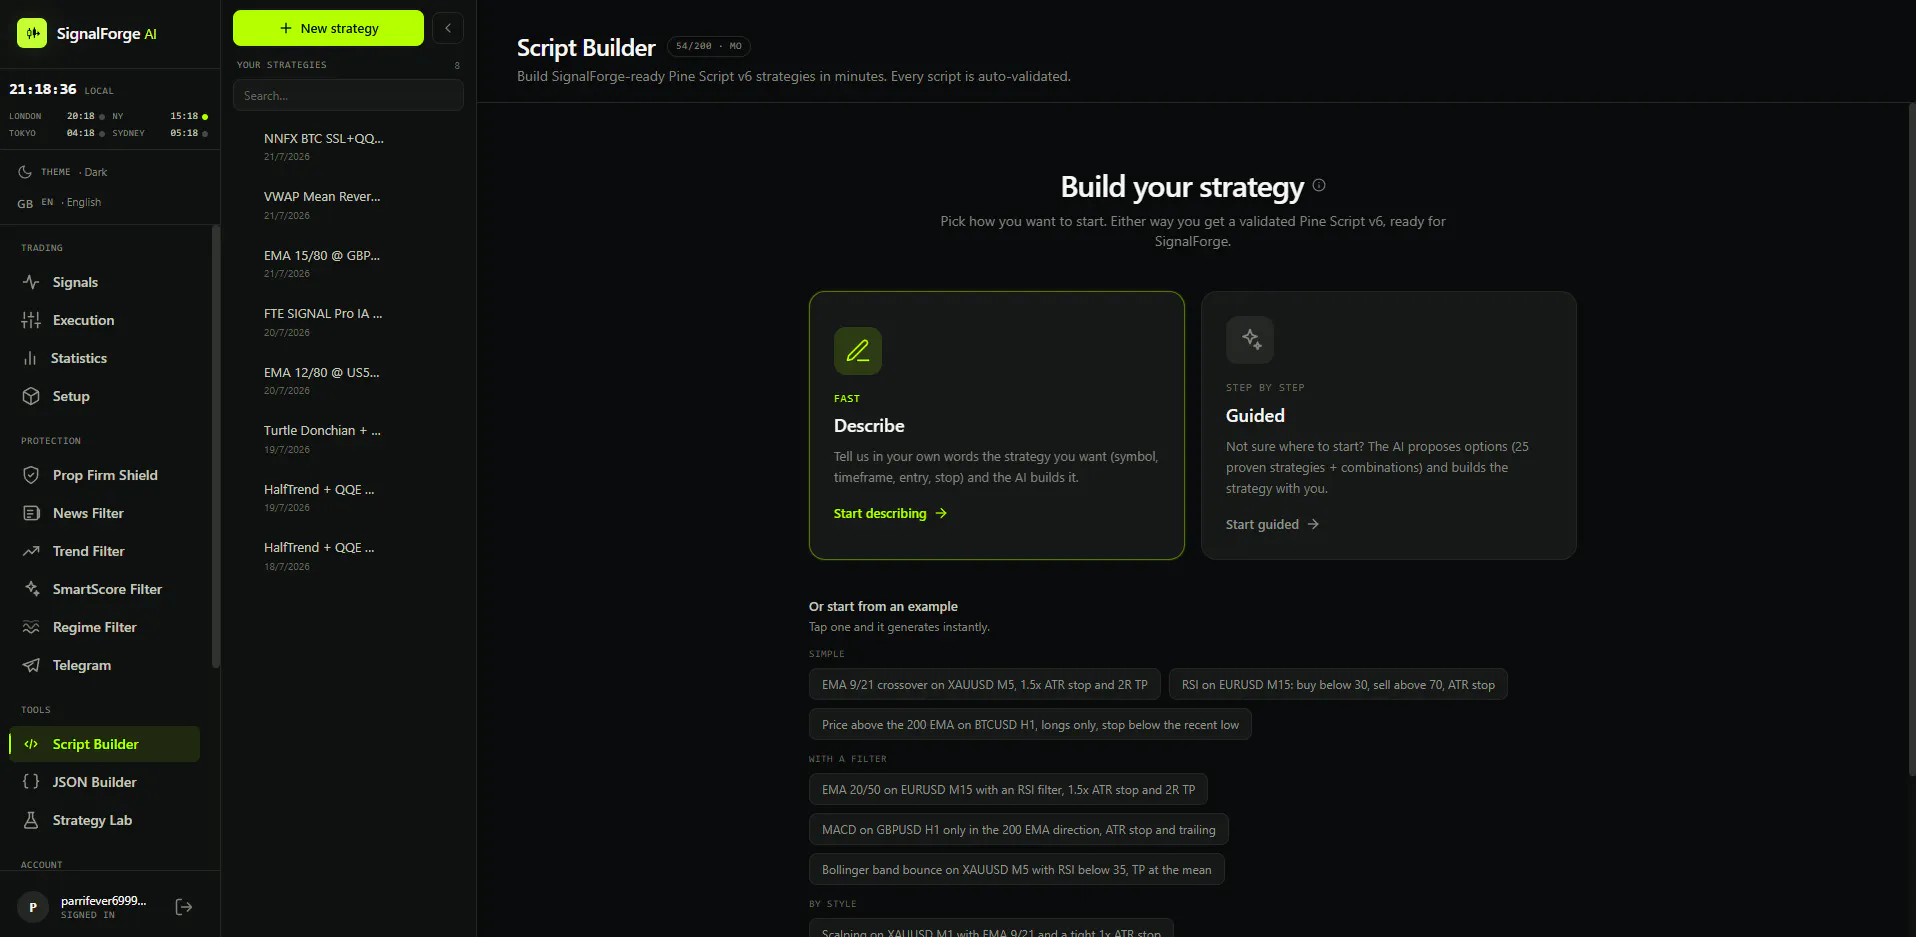Image resolution: width=1916 pixels, height=937 pixels.
Task: Click the arrow next to Start guided
Action: [x=1313, y=524]
